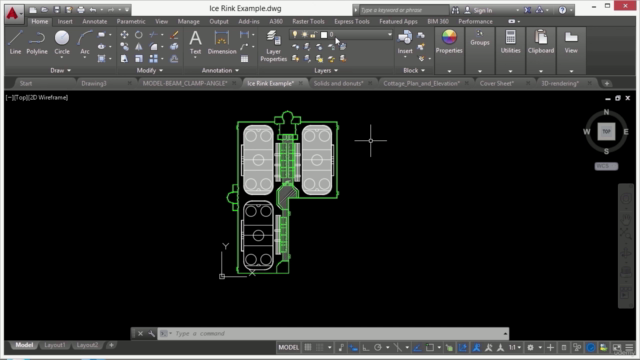640x360 pixels.
Task: Click the AutoCAD application menu logo
Action: coord(13,13)
